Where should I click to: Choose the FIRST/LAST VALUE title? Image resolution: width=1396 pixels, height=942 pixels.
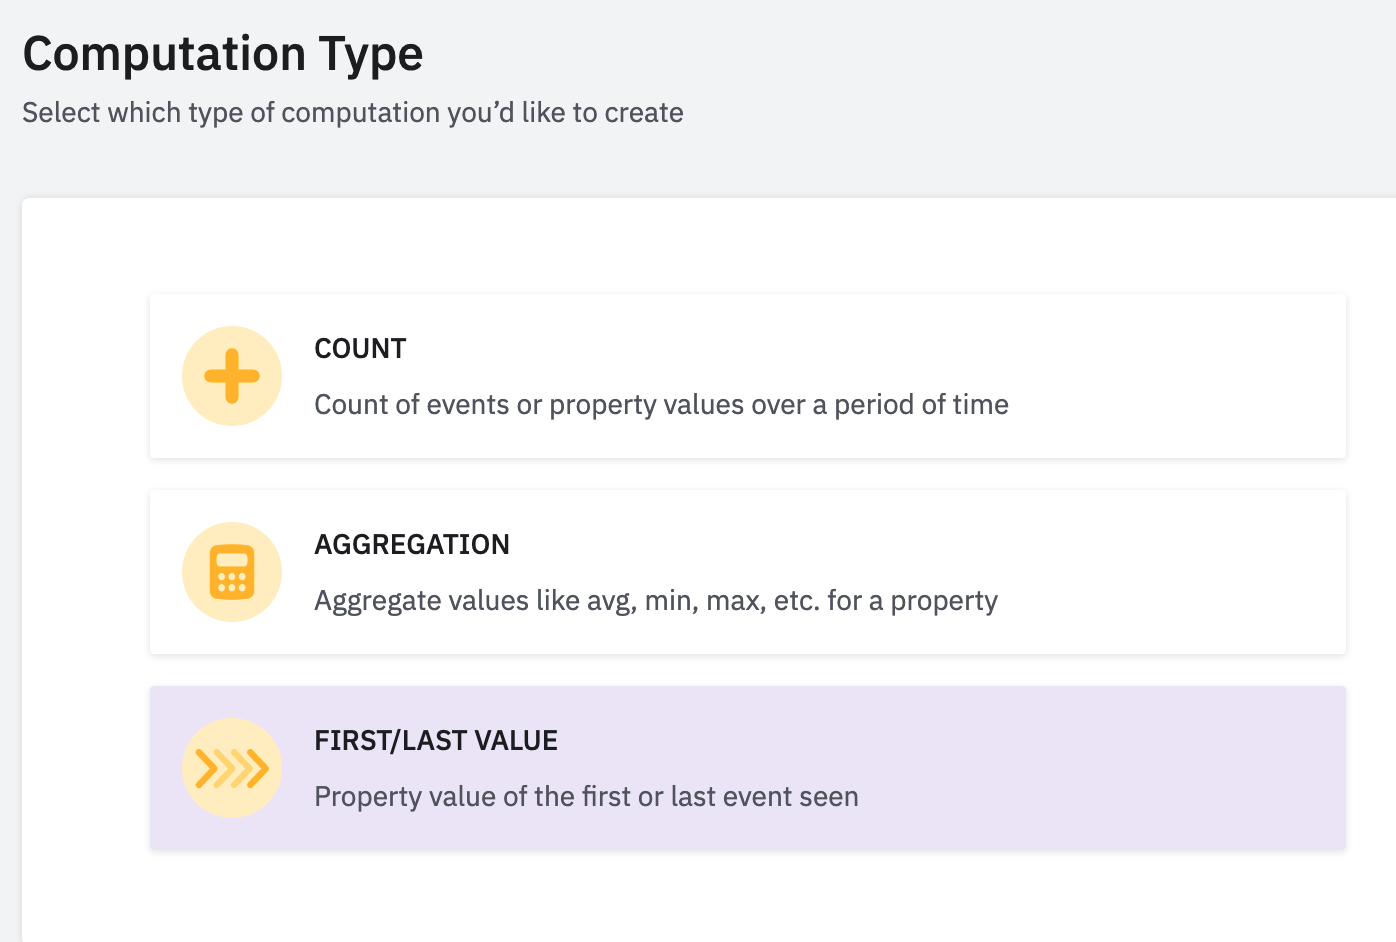tap(436, 741)
